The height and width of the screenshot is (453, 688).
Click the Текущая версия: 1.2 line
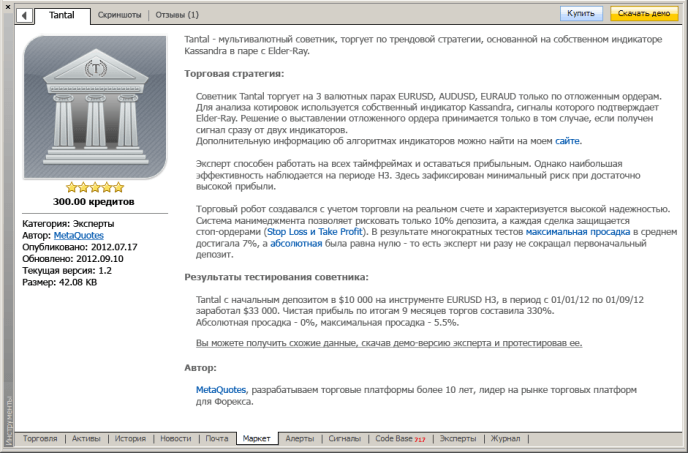(67, 270)
